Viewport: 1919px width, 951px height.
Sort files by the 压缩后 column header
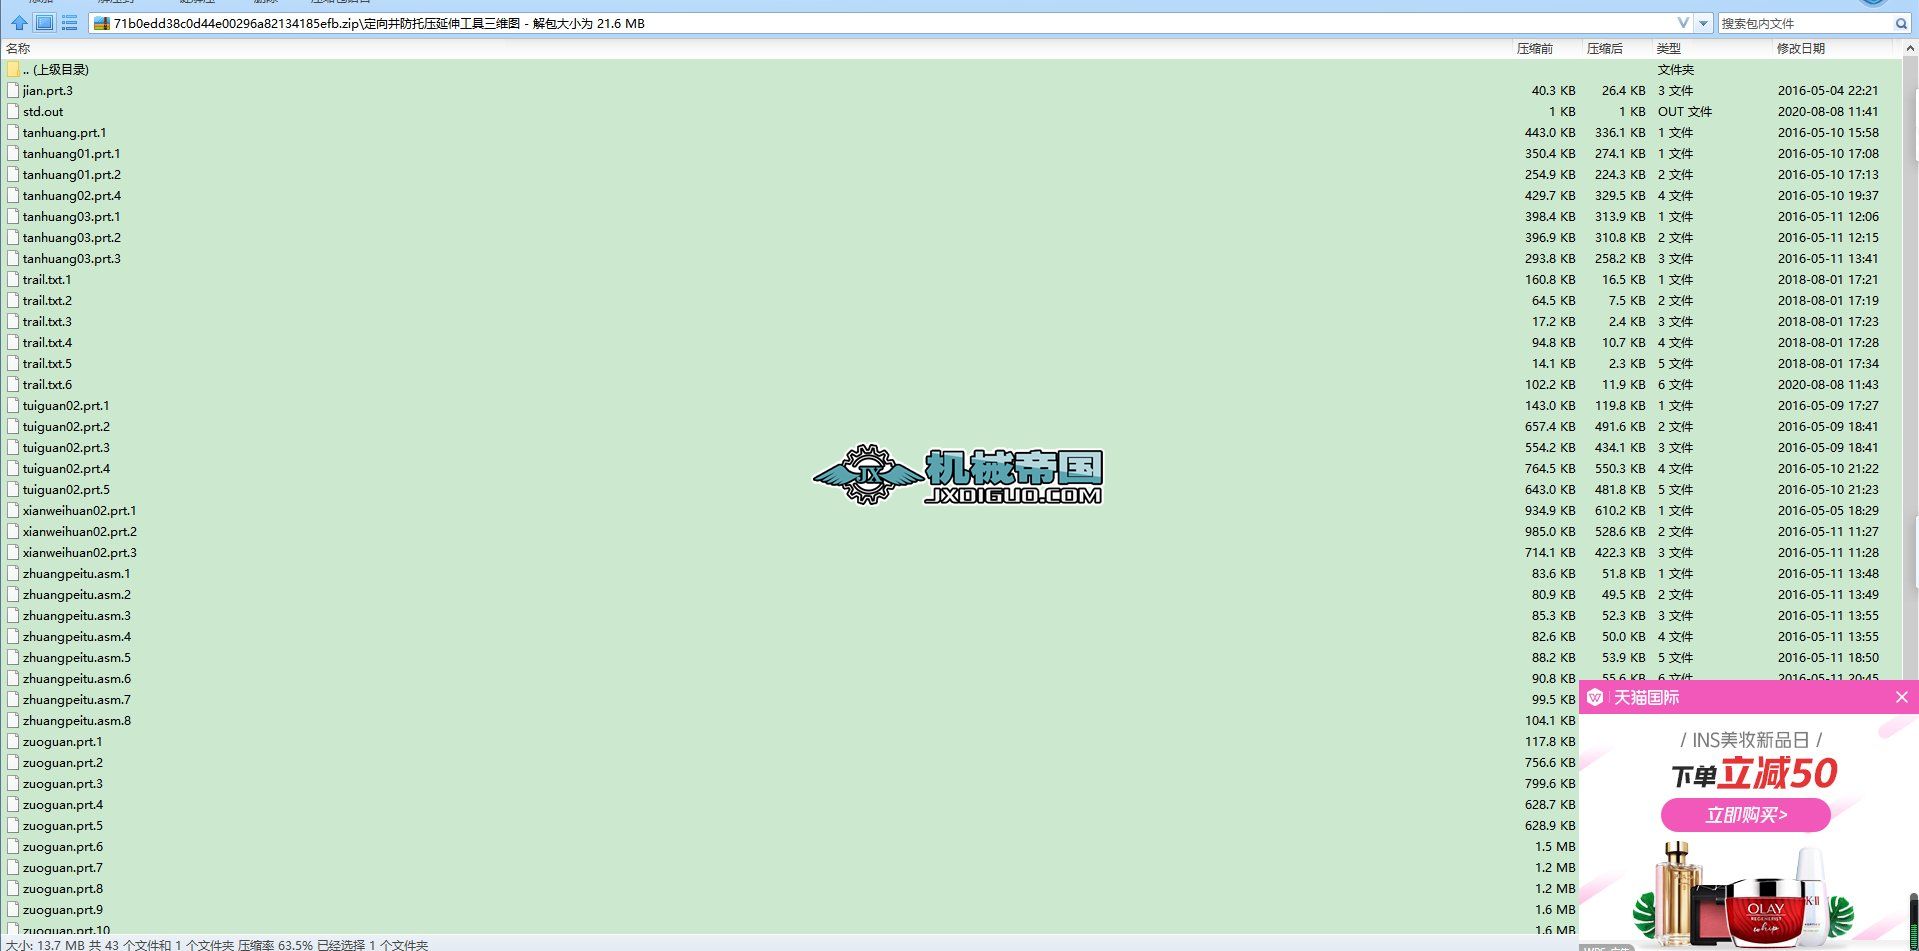click(1605, 48)
